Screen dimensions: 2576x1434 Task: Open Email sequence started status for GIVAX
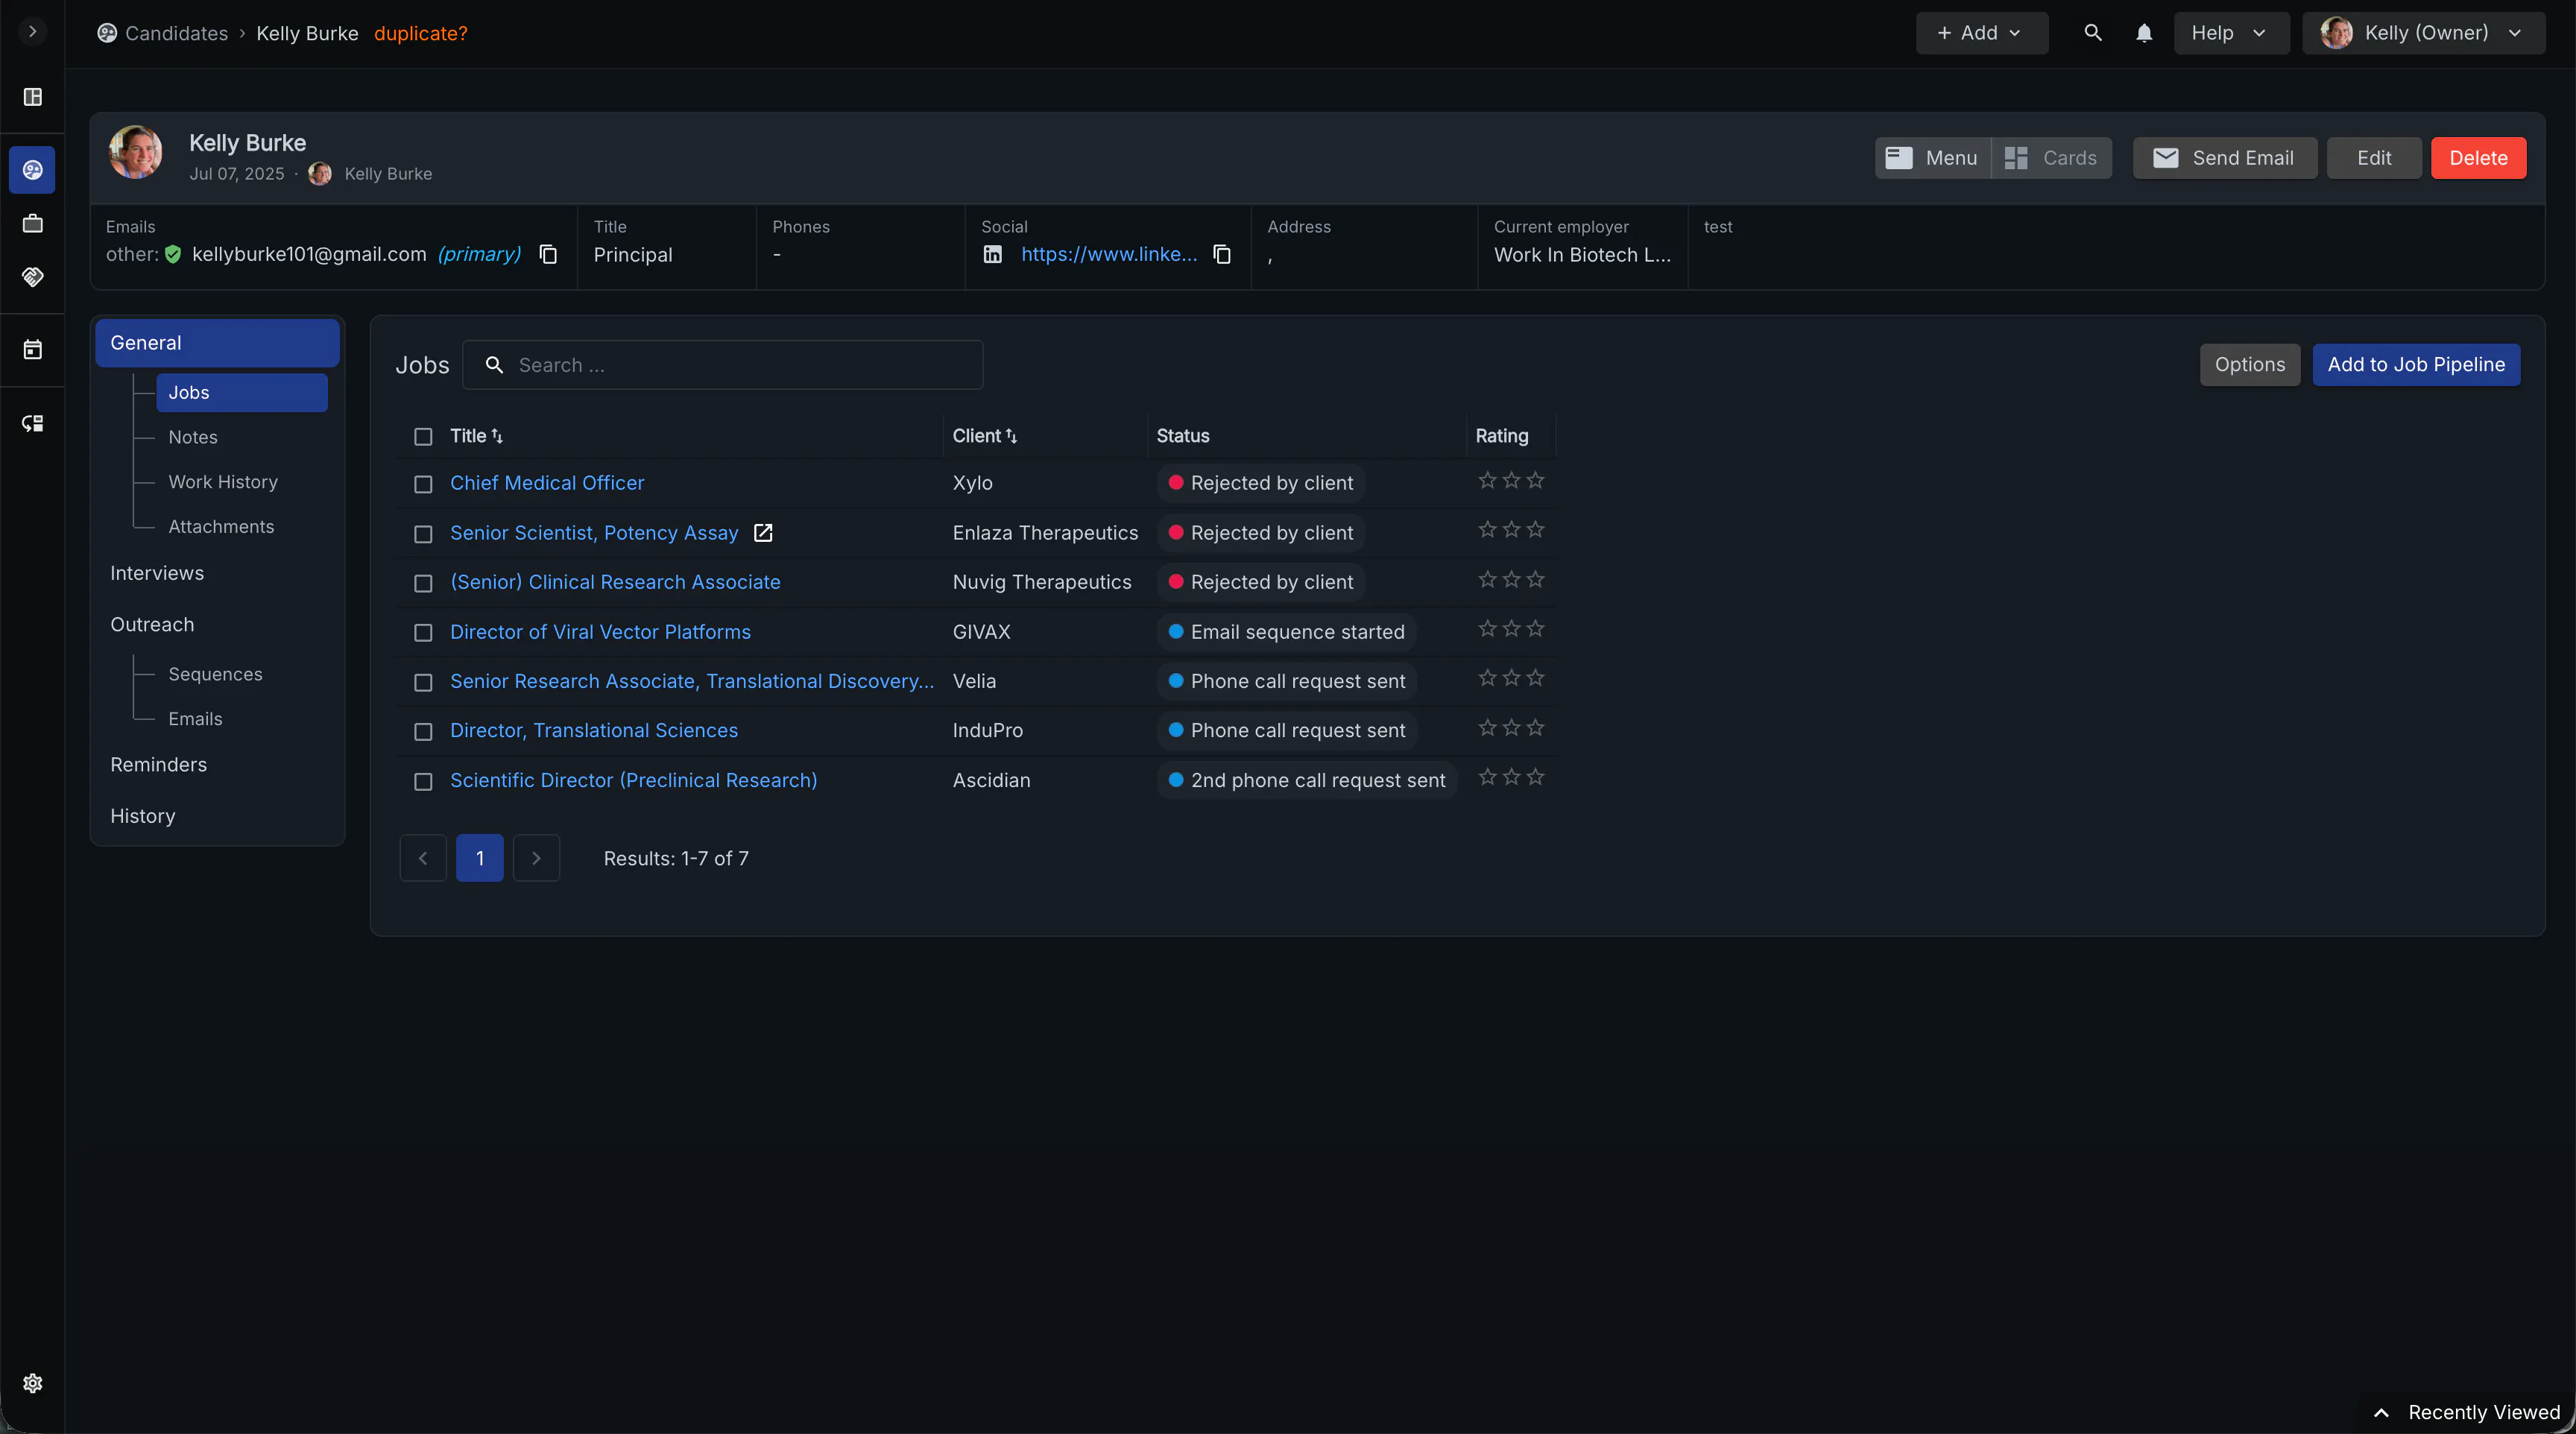coord(1287,632)
